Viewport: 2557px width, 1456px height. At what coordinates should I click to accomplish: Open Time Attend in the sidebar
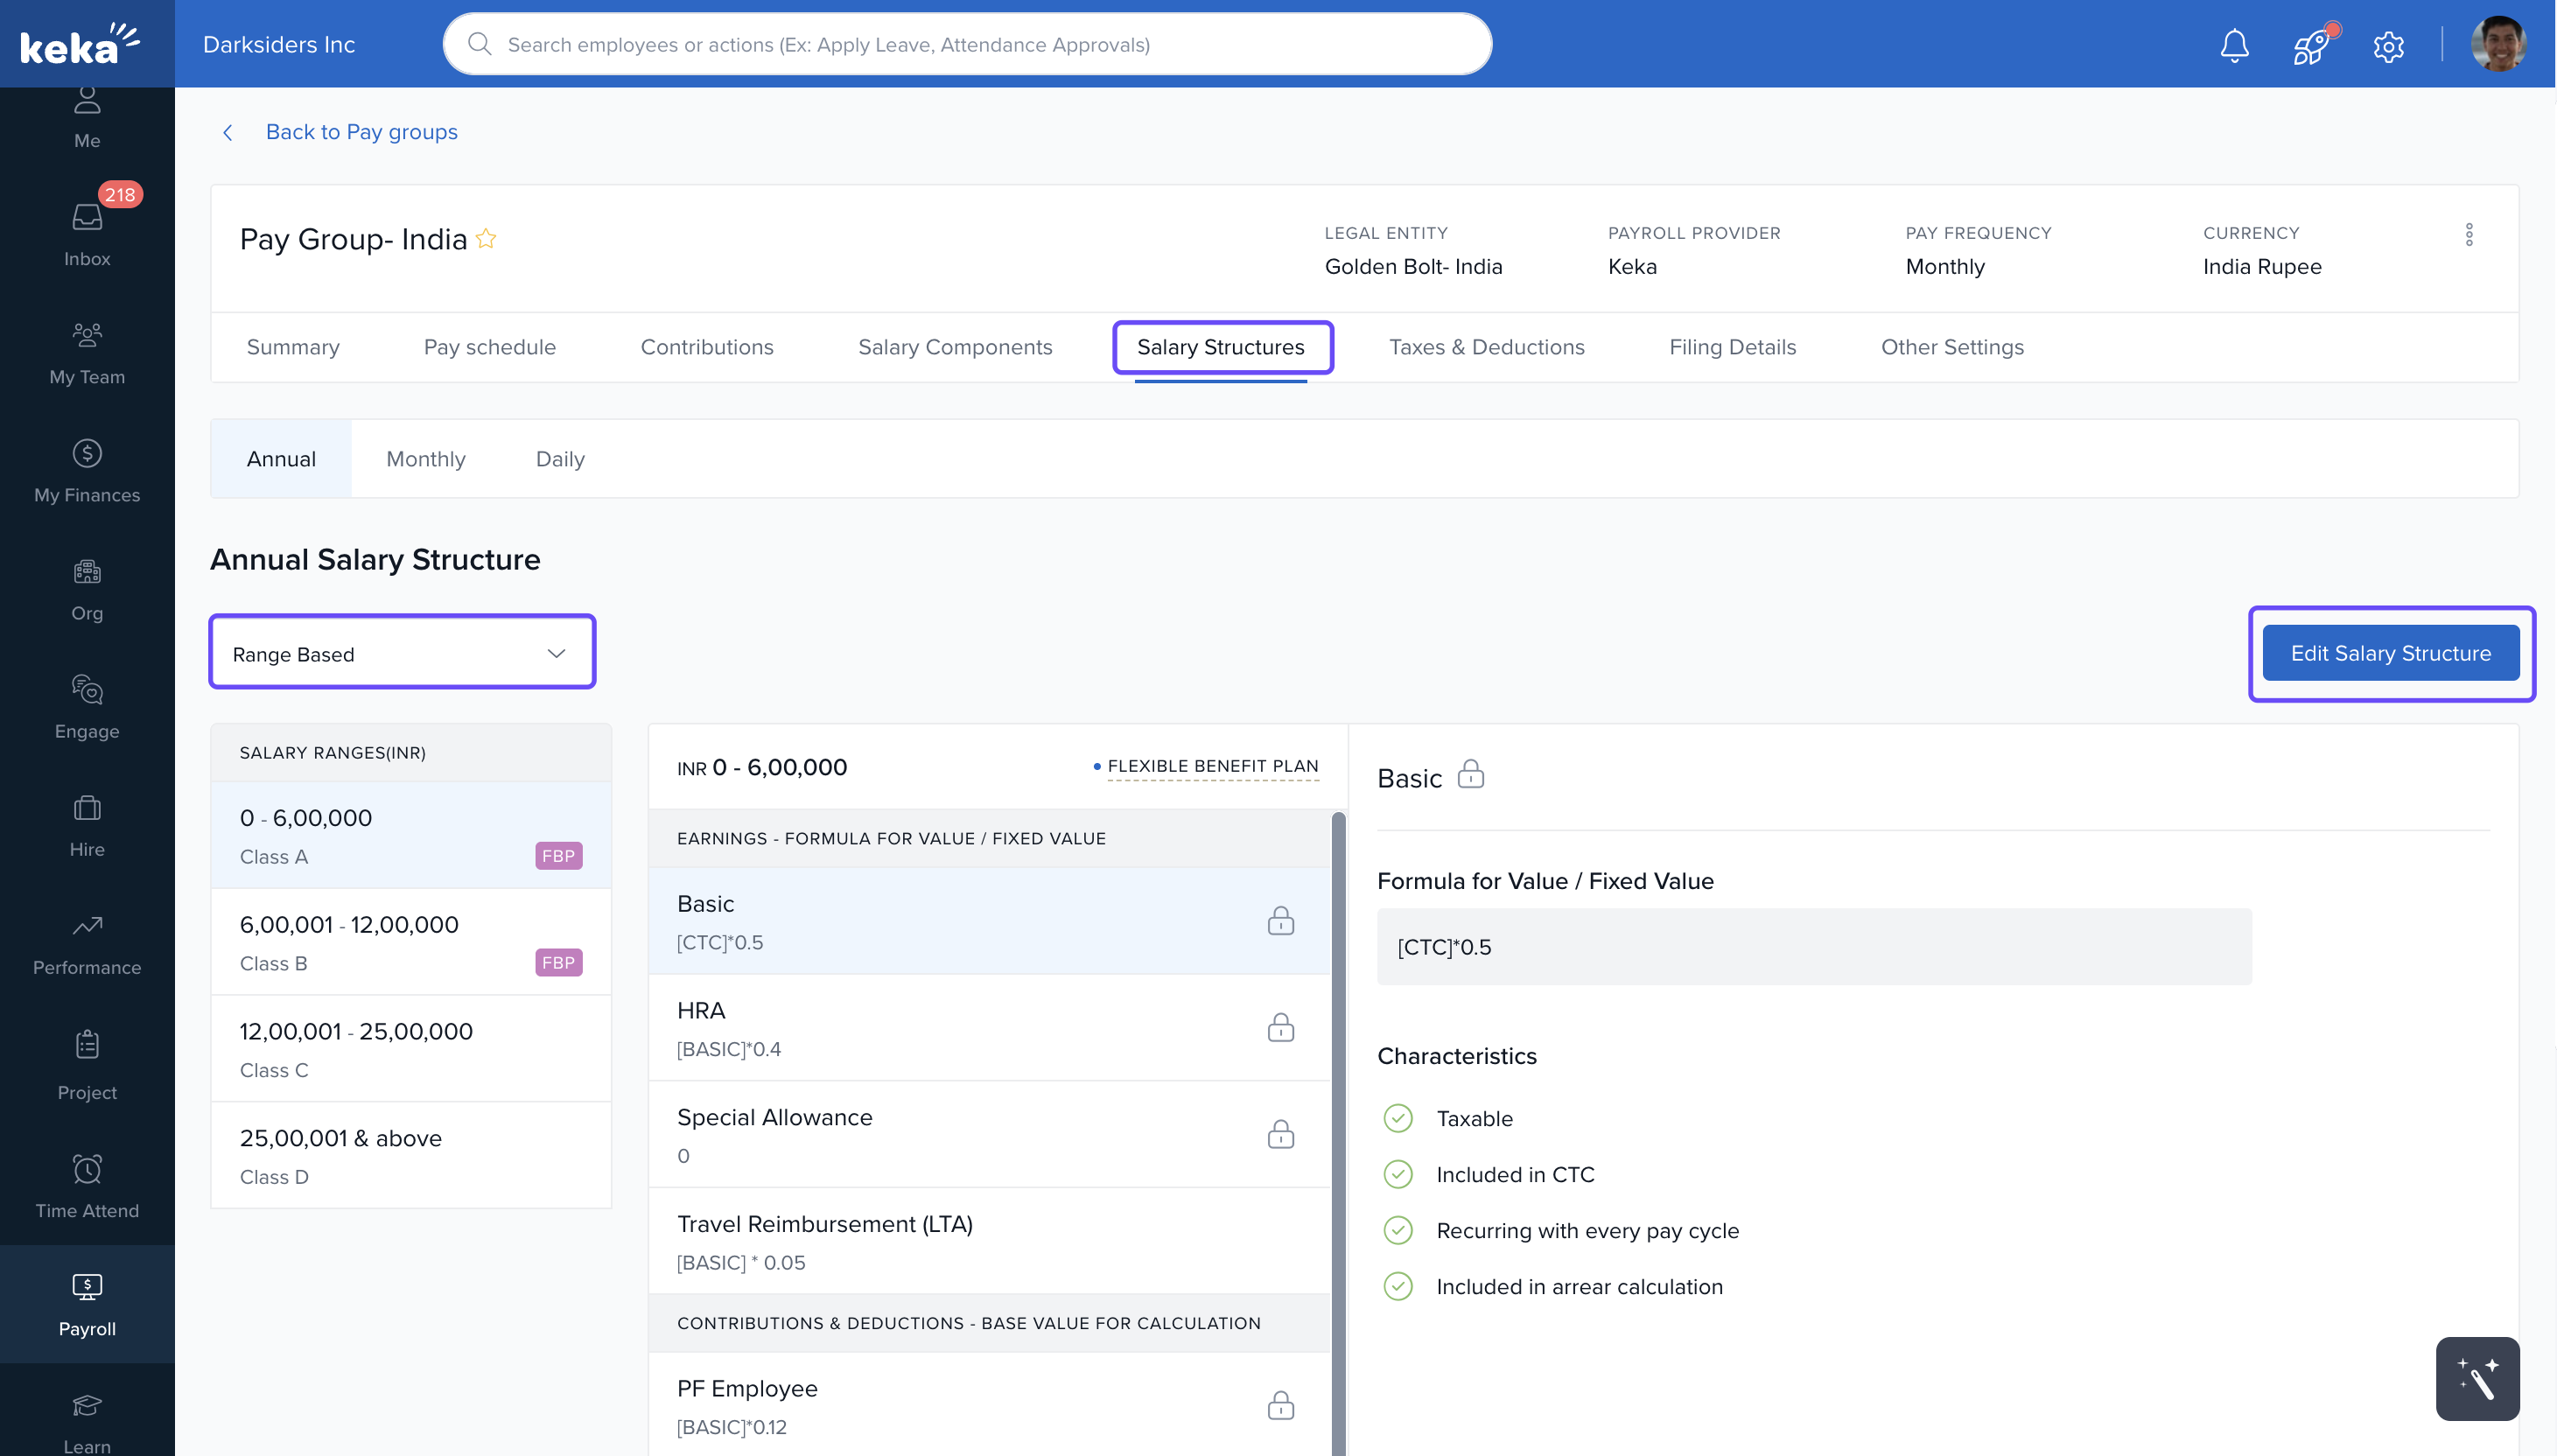pyautogui.click(x=87, y=1186)
